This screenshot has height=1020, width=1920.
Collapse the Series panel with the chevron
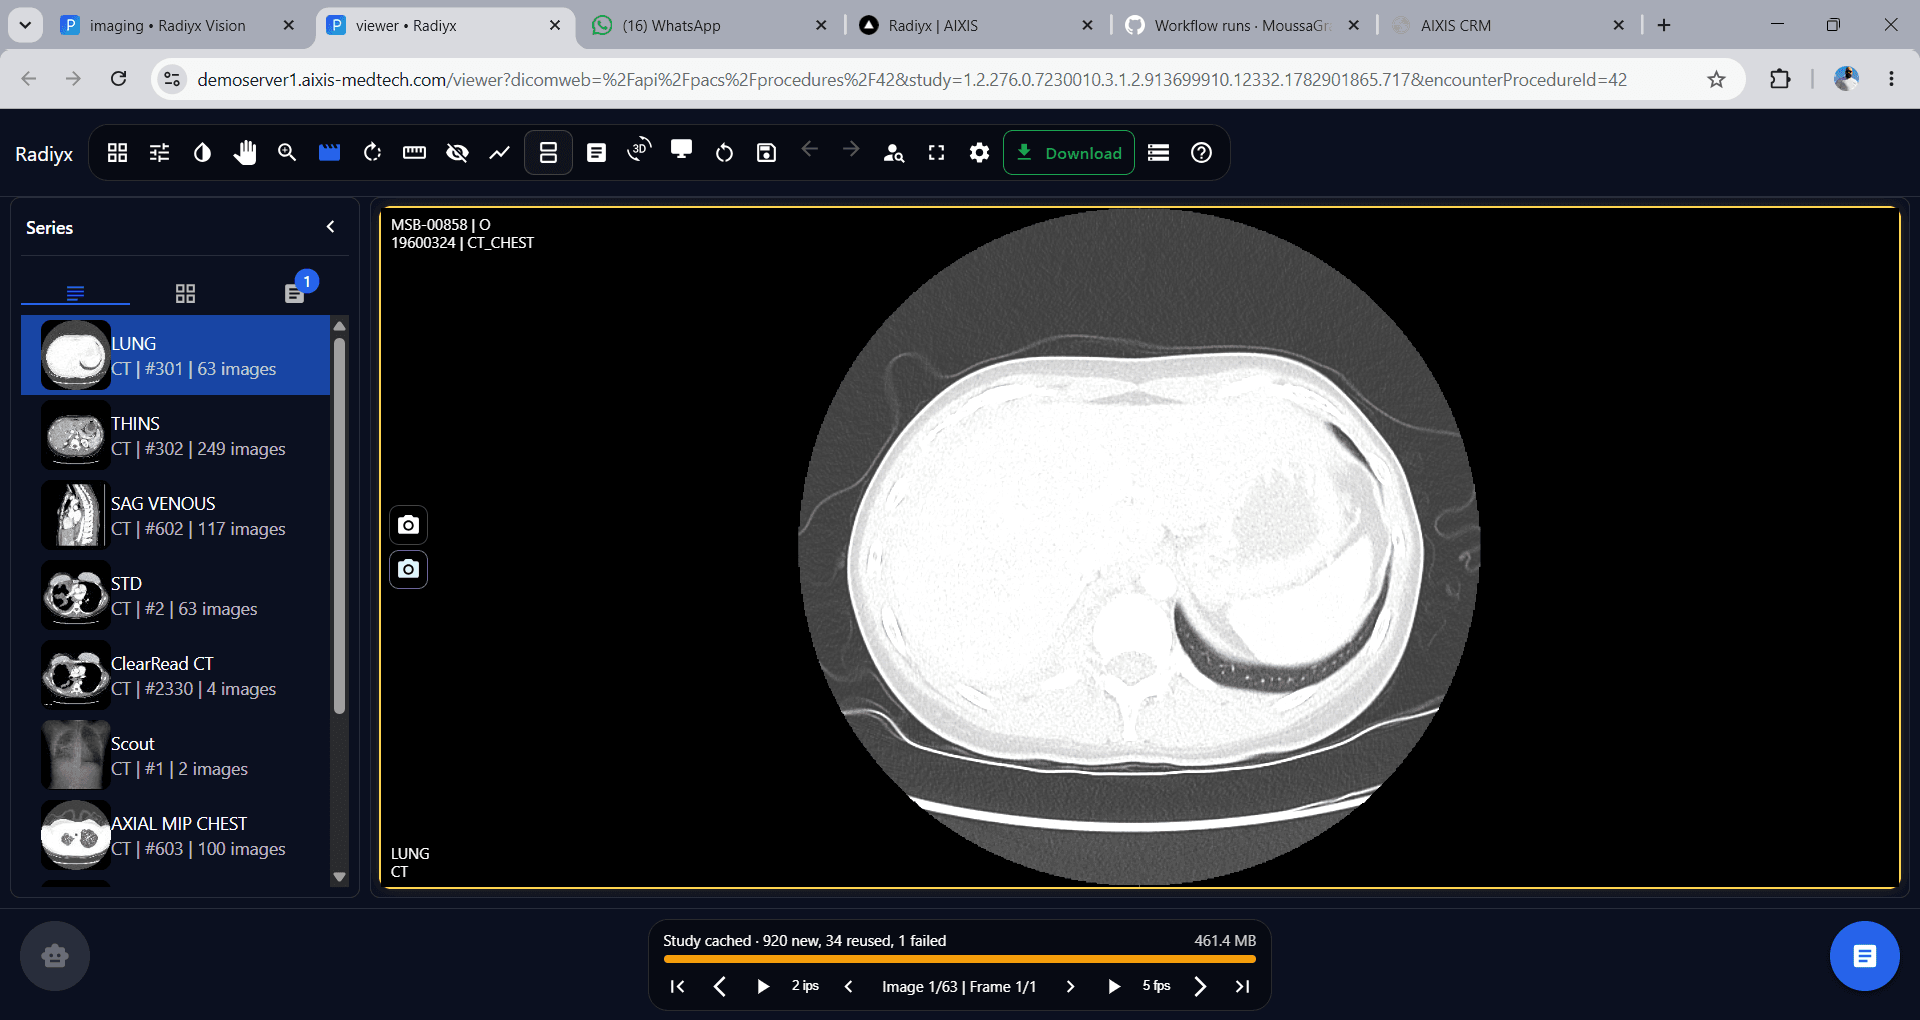(x=331, y=227)
